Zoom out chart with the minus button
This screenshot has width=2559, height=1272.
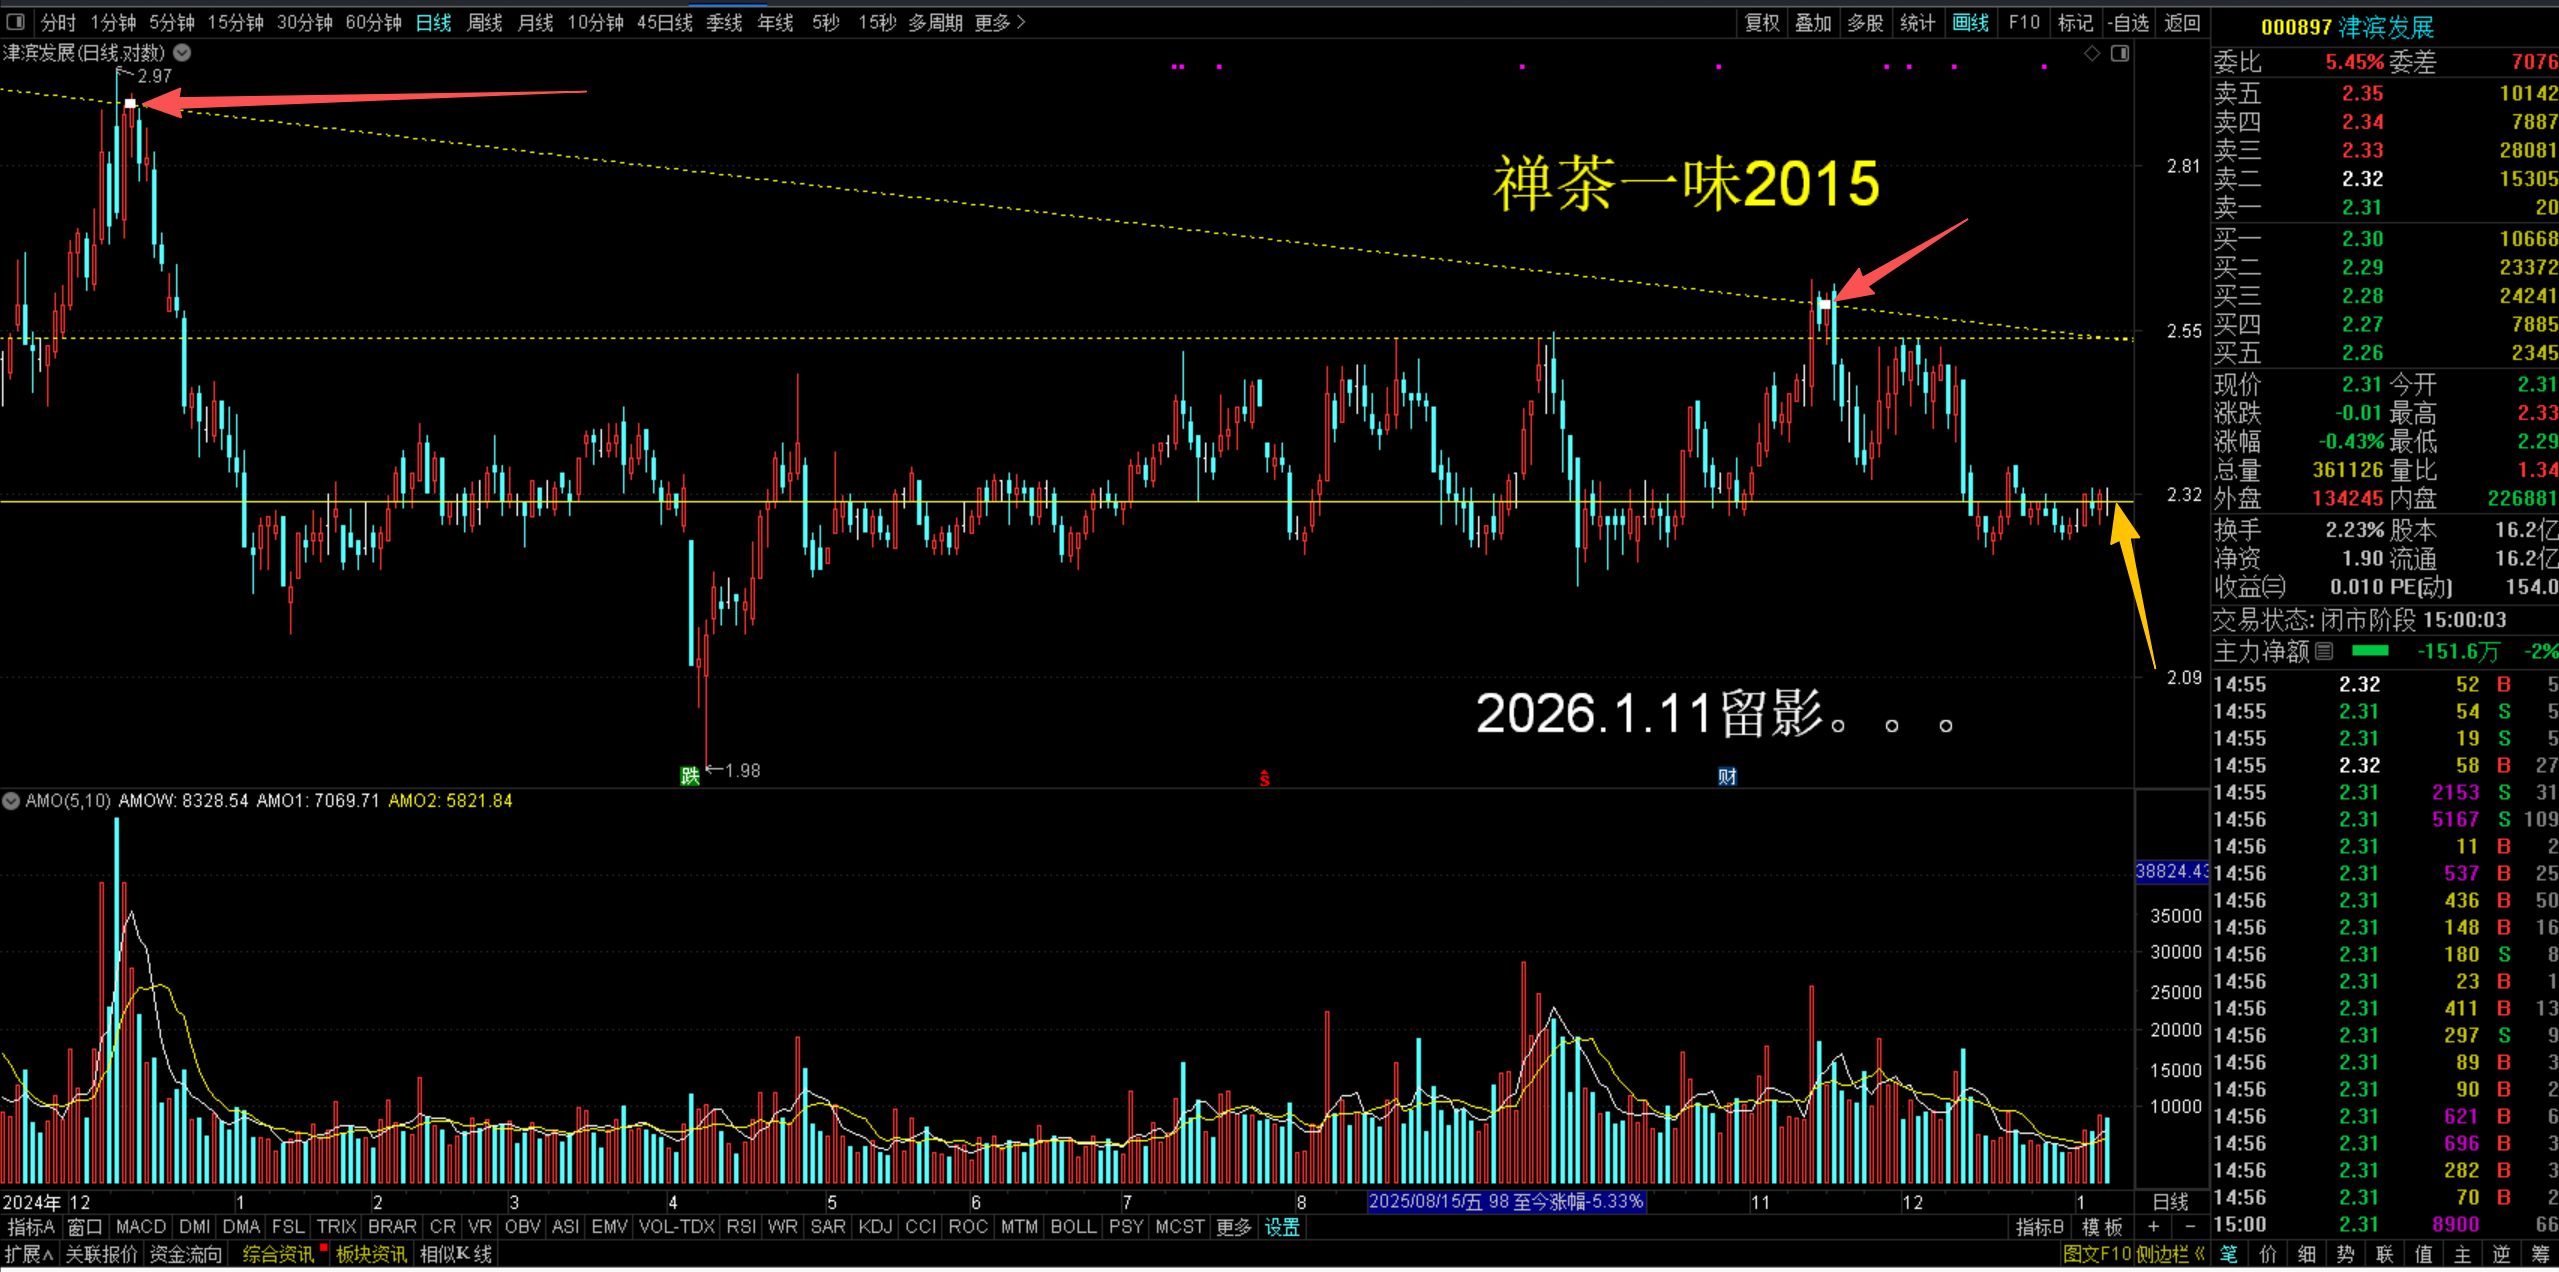pos(2190,1226)
